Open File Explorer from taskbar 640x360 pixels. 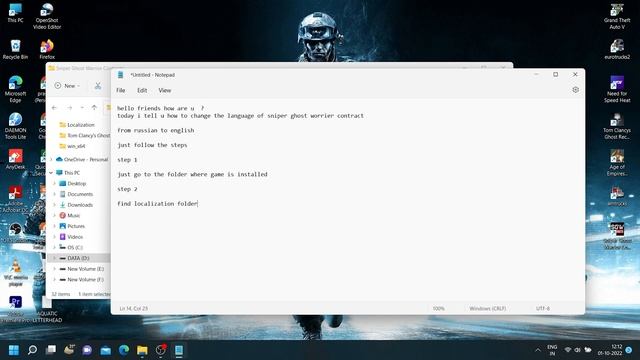pos(142,350)
